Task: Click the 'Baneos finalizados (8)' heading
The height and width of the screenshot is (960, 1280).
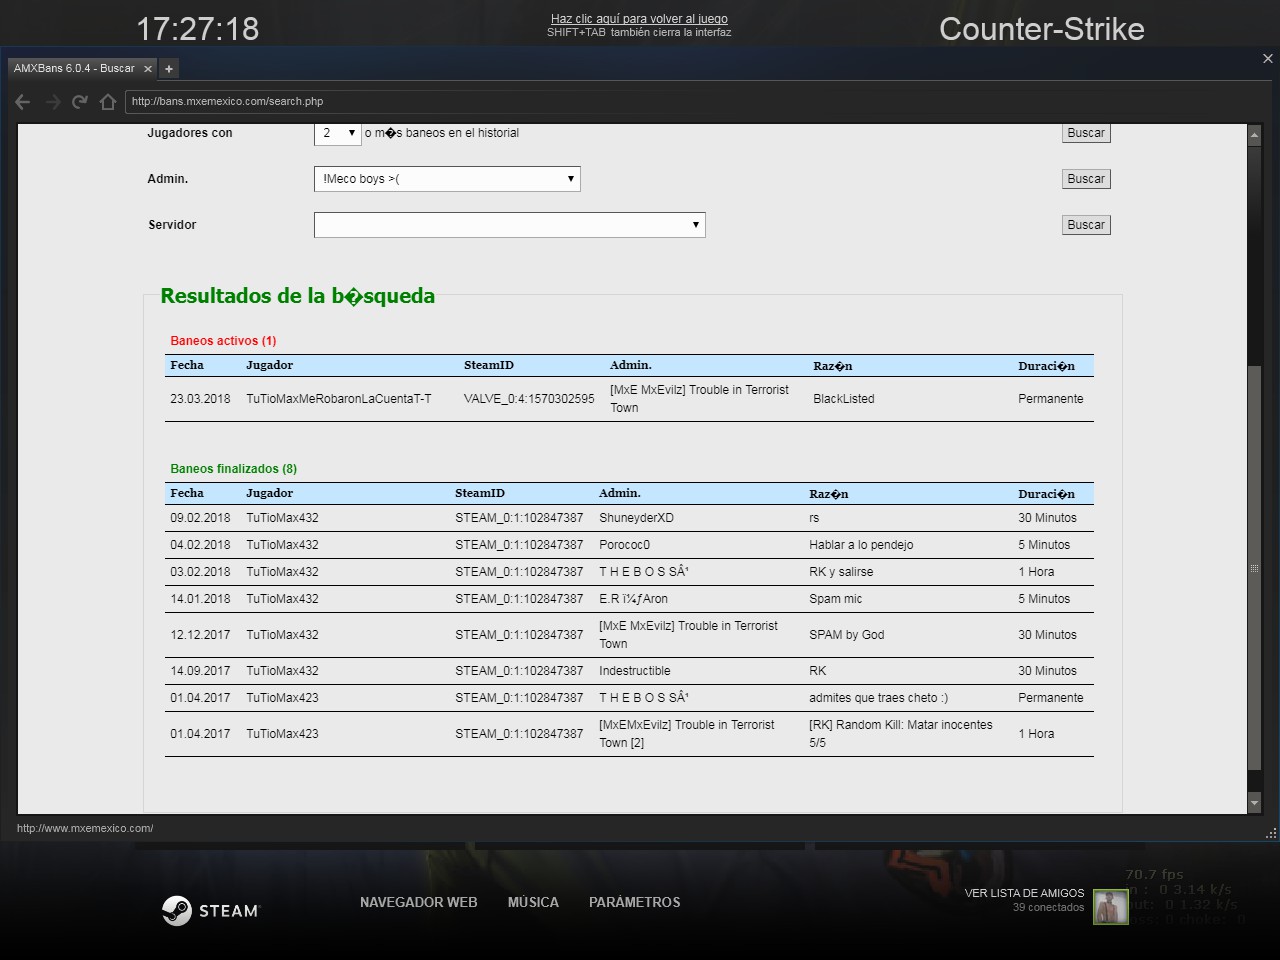Action: [233, 469]
